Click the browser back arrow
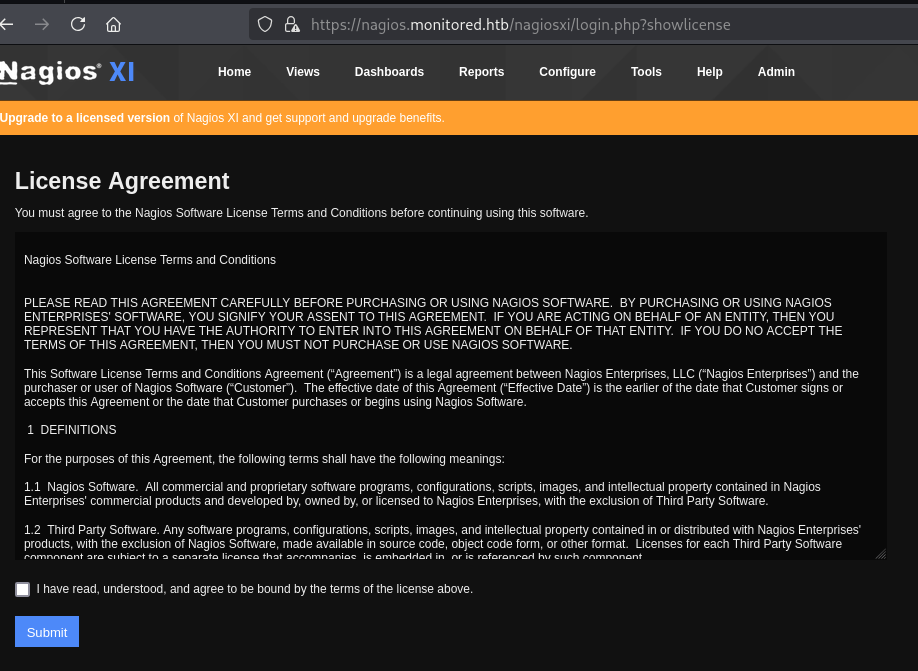The image size is (918, 671). pos(6,25)
